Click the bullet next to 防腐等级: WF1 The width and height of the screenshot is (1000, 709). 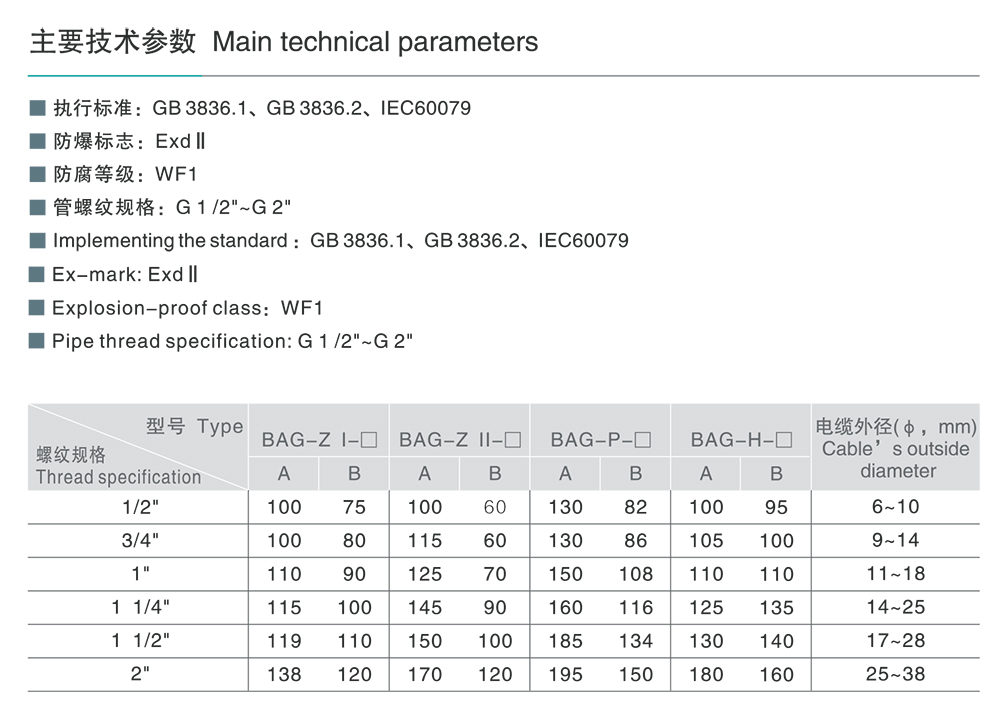tap(38, 174)
